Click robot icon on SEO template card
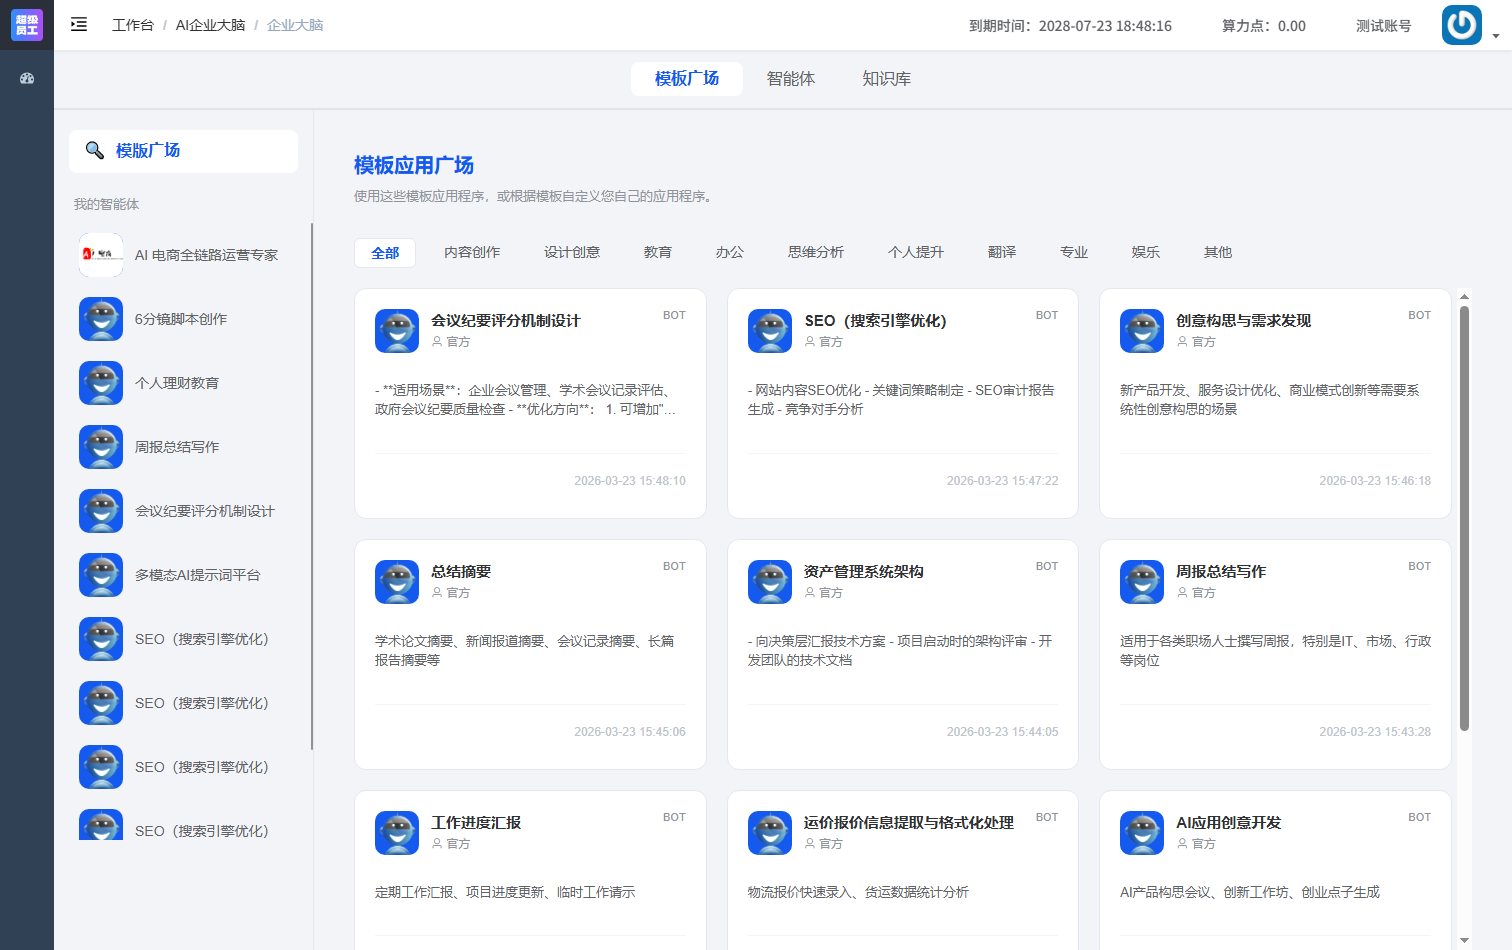This screenshot has height=950, width=1512. (x=770, y=331)
